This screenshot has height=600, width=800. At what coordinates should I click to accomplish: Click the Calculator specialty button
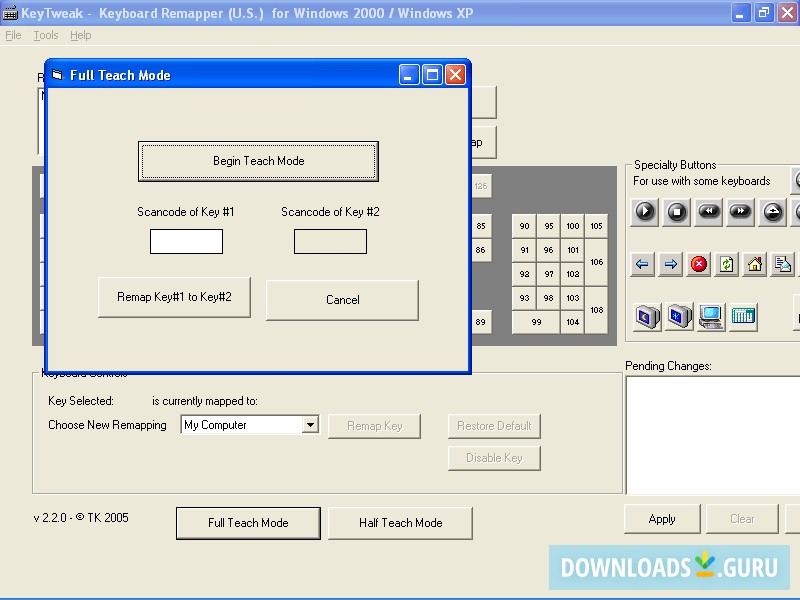pos(743,317)
